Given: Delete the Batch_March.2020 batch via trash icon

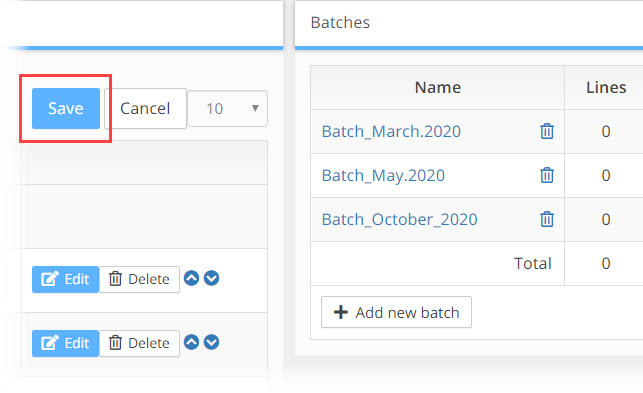Looking at the screenshot, I should [x=547, y=131].
